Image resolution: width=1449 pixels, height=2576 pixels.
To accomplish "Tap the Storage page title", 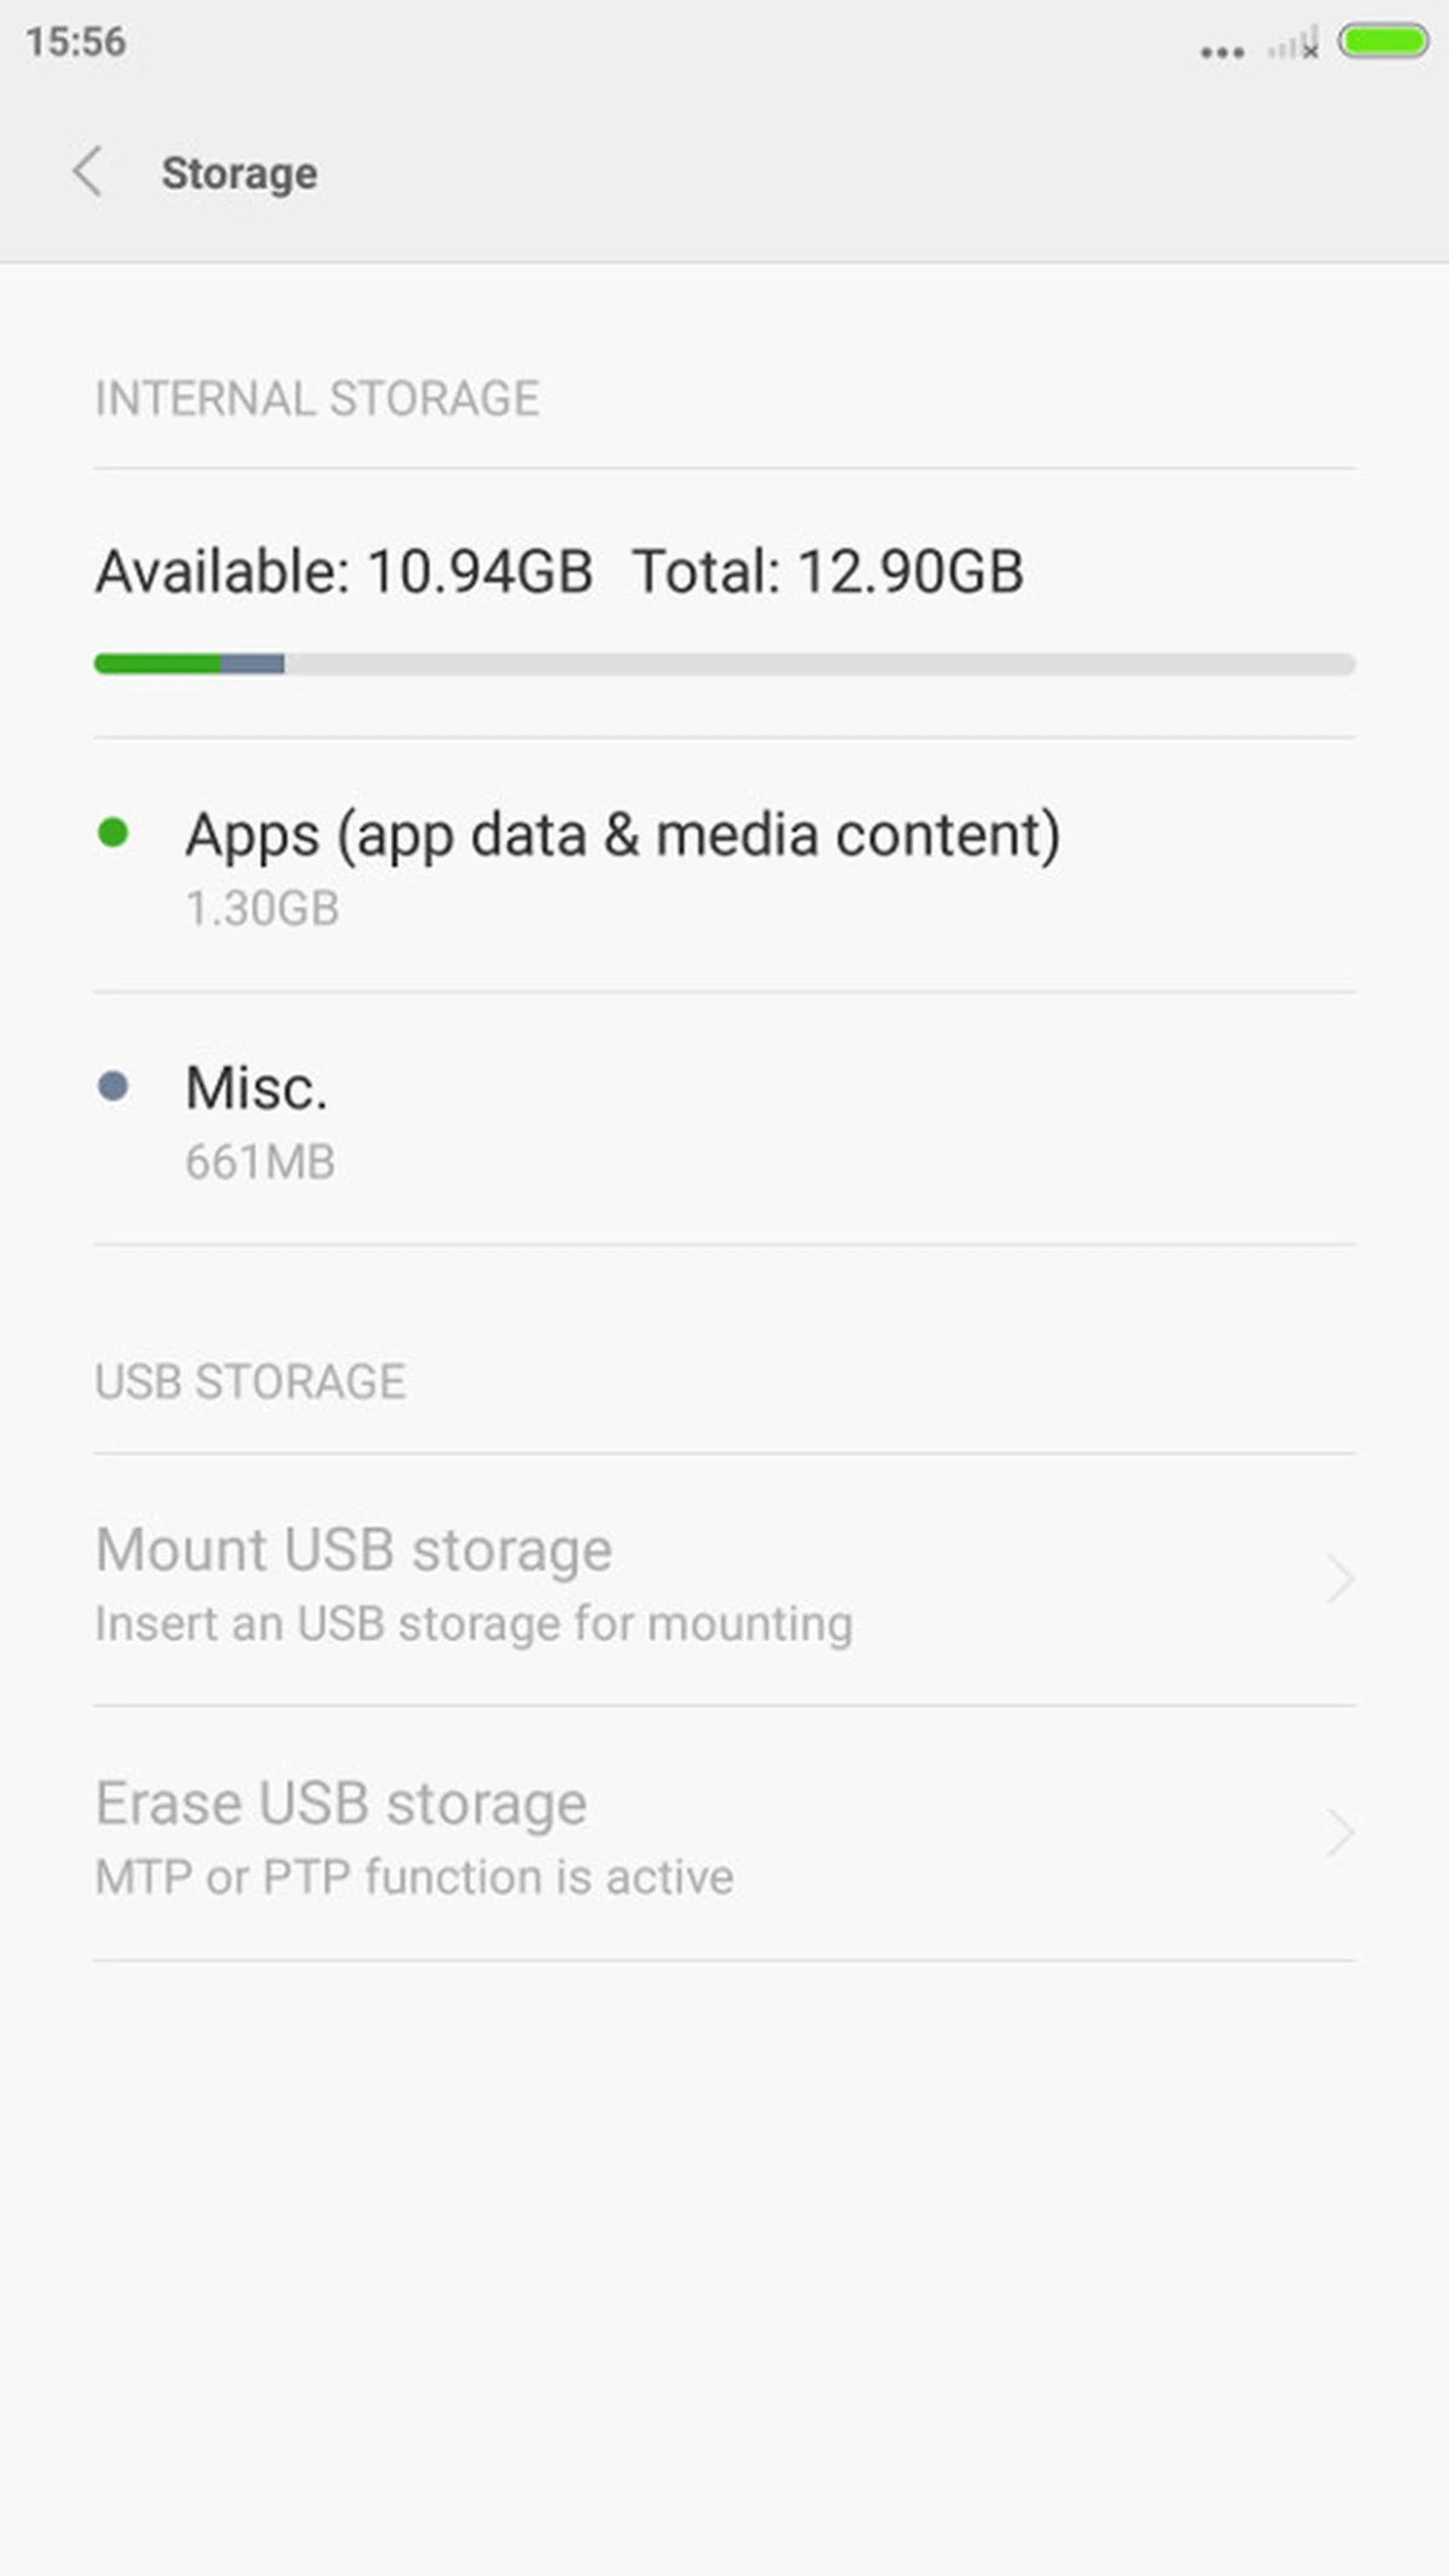I will click(x=240, y=174).
